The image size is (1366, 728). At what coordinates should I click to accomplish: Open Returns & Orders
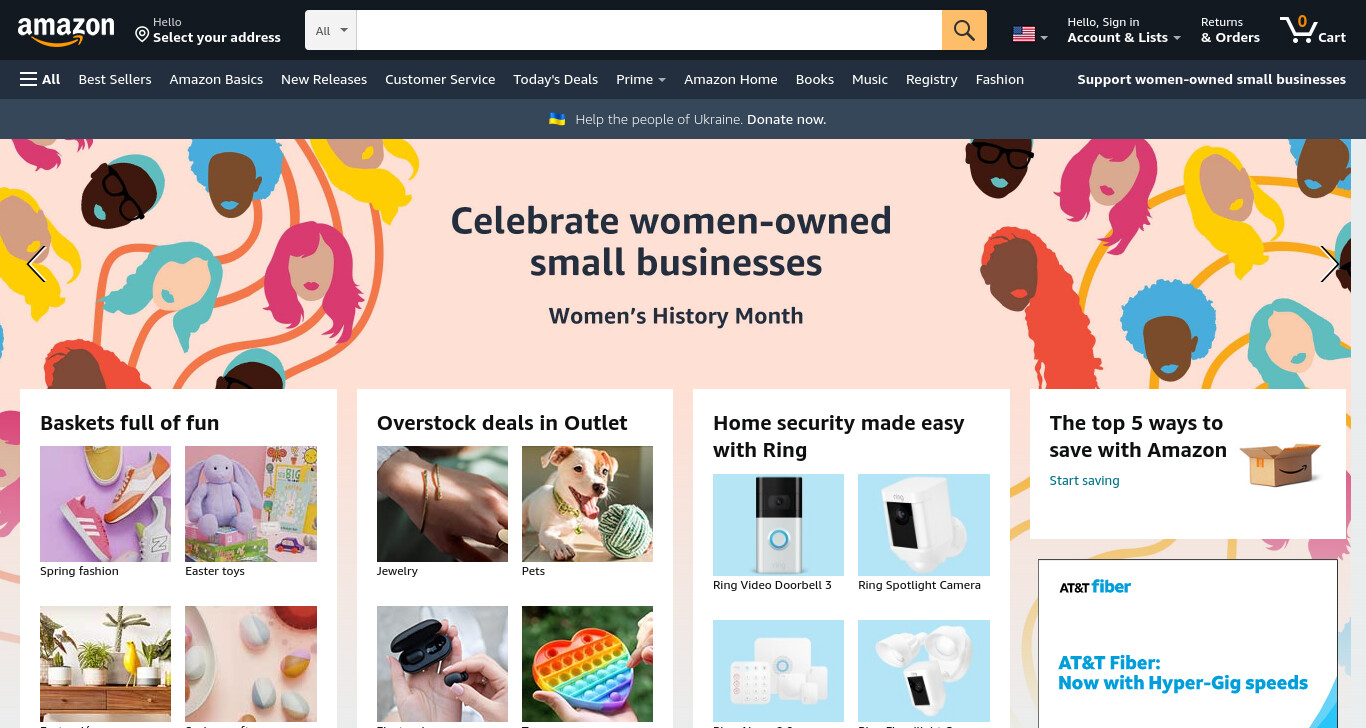click(x=1230, y=30)
